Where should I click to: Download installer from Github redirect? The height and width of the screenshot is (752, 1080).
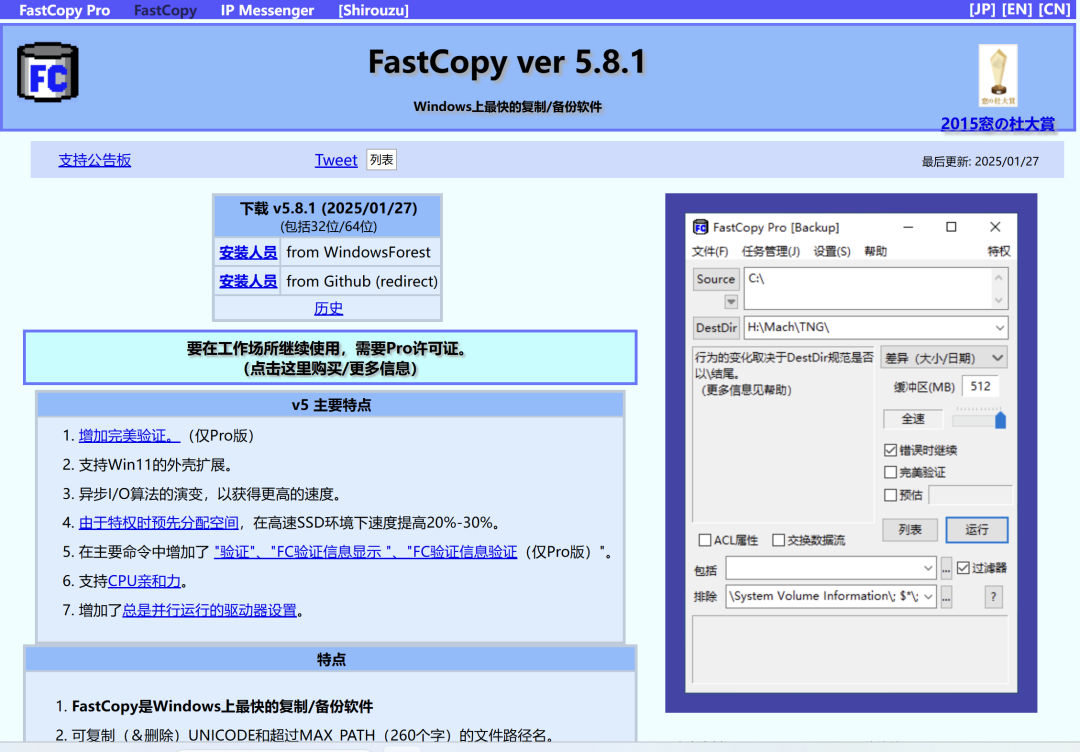pos(248,282)
